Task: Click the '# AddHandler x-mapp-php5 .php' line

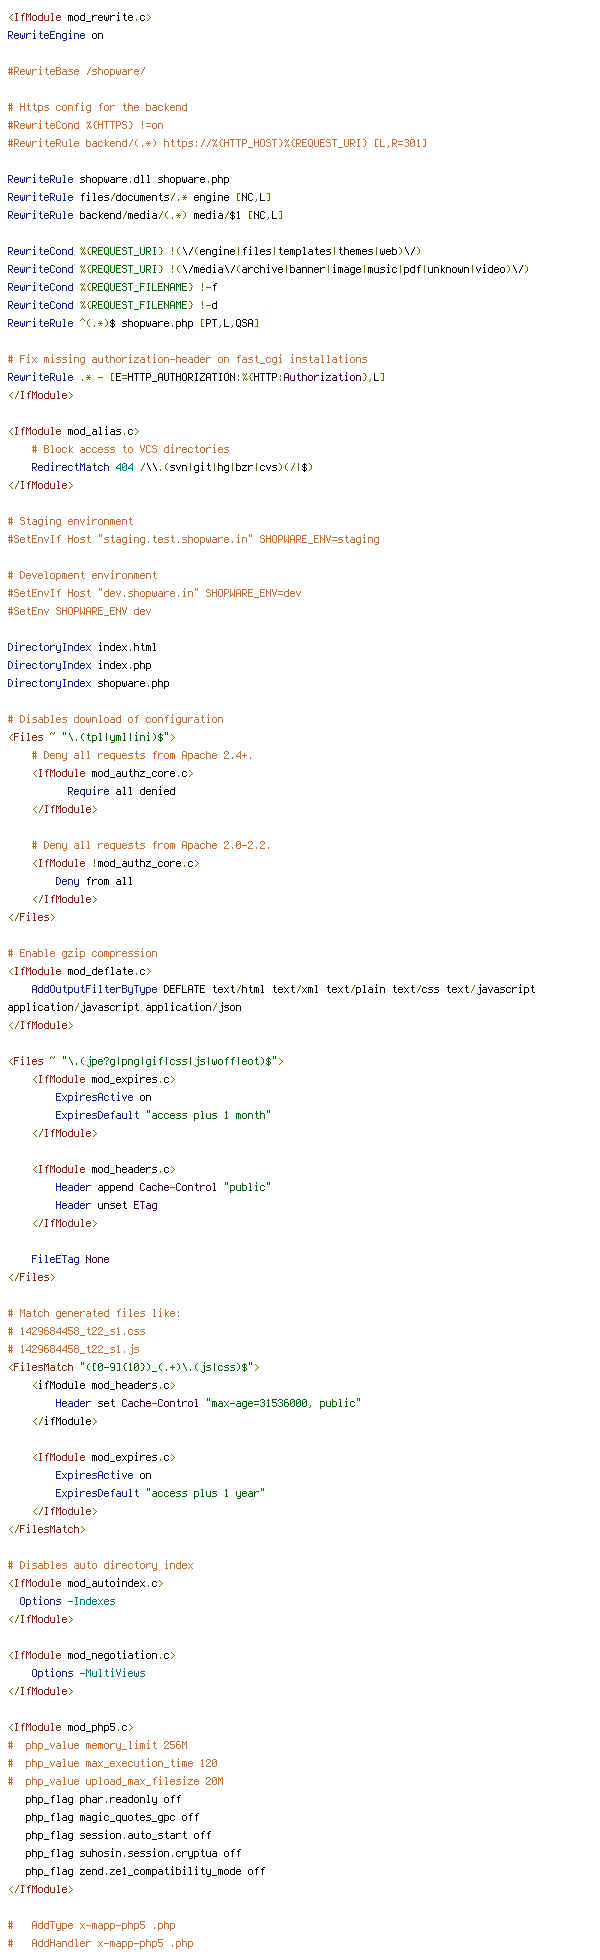Action: point(100,1943)
